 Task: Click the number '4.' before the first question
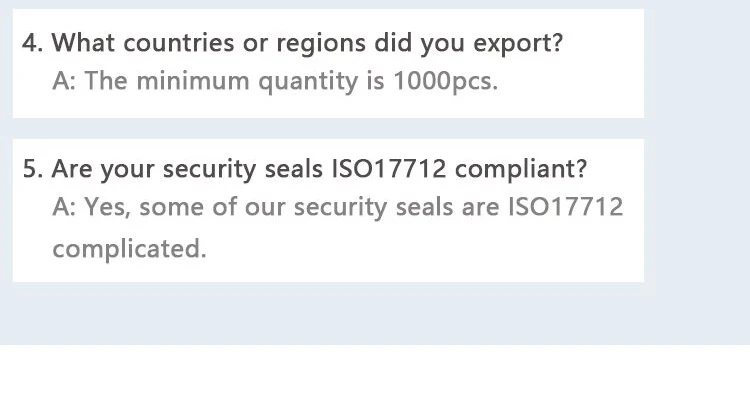coord(33,43)
